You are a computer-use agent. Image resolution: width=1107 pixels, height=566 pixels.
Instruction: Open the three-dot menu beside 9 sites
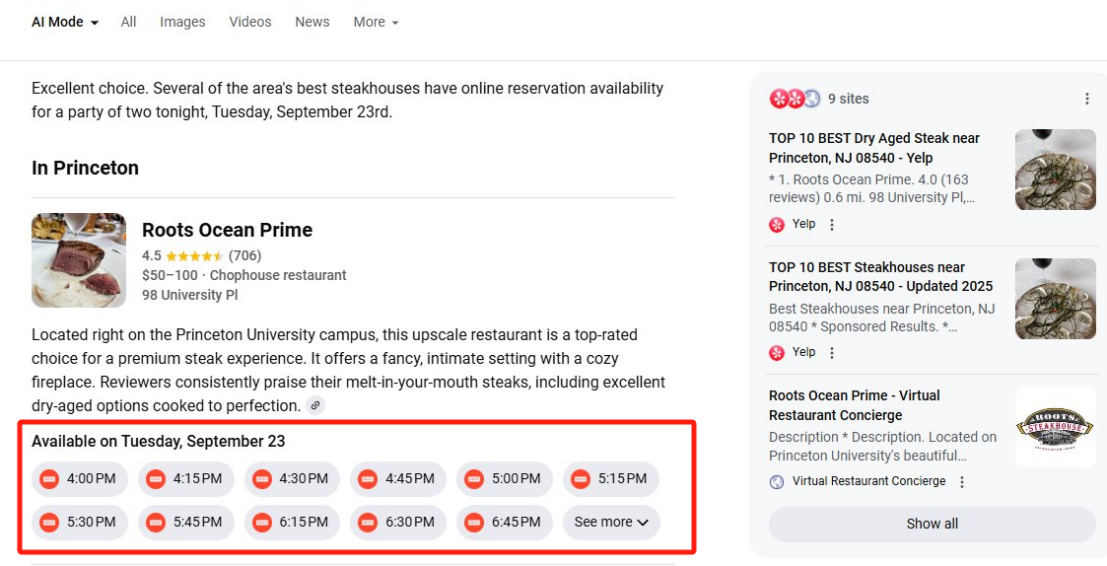coord(1087,99)
